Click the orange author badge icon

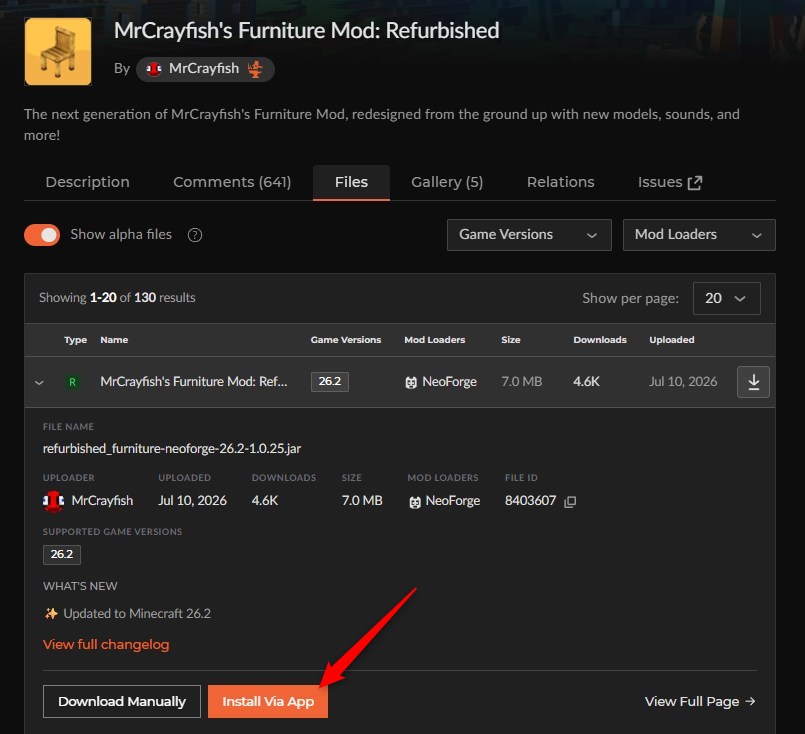click(255, 69)
